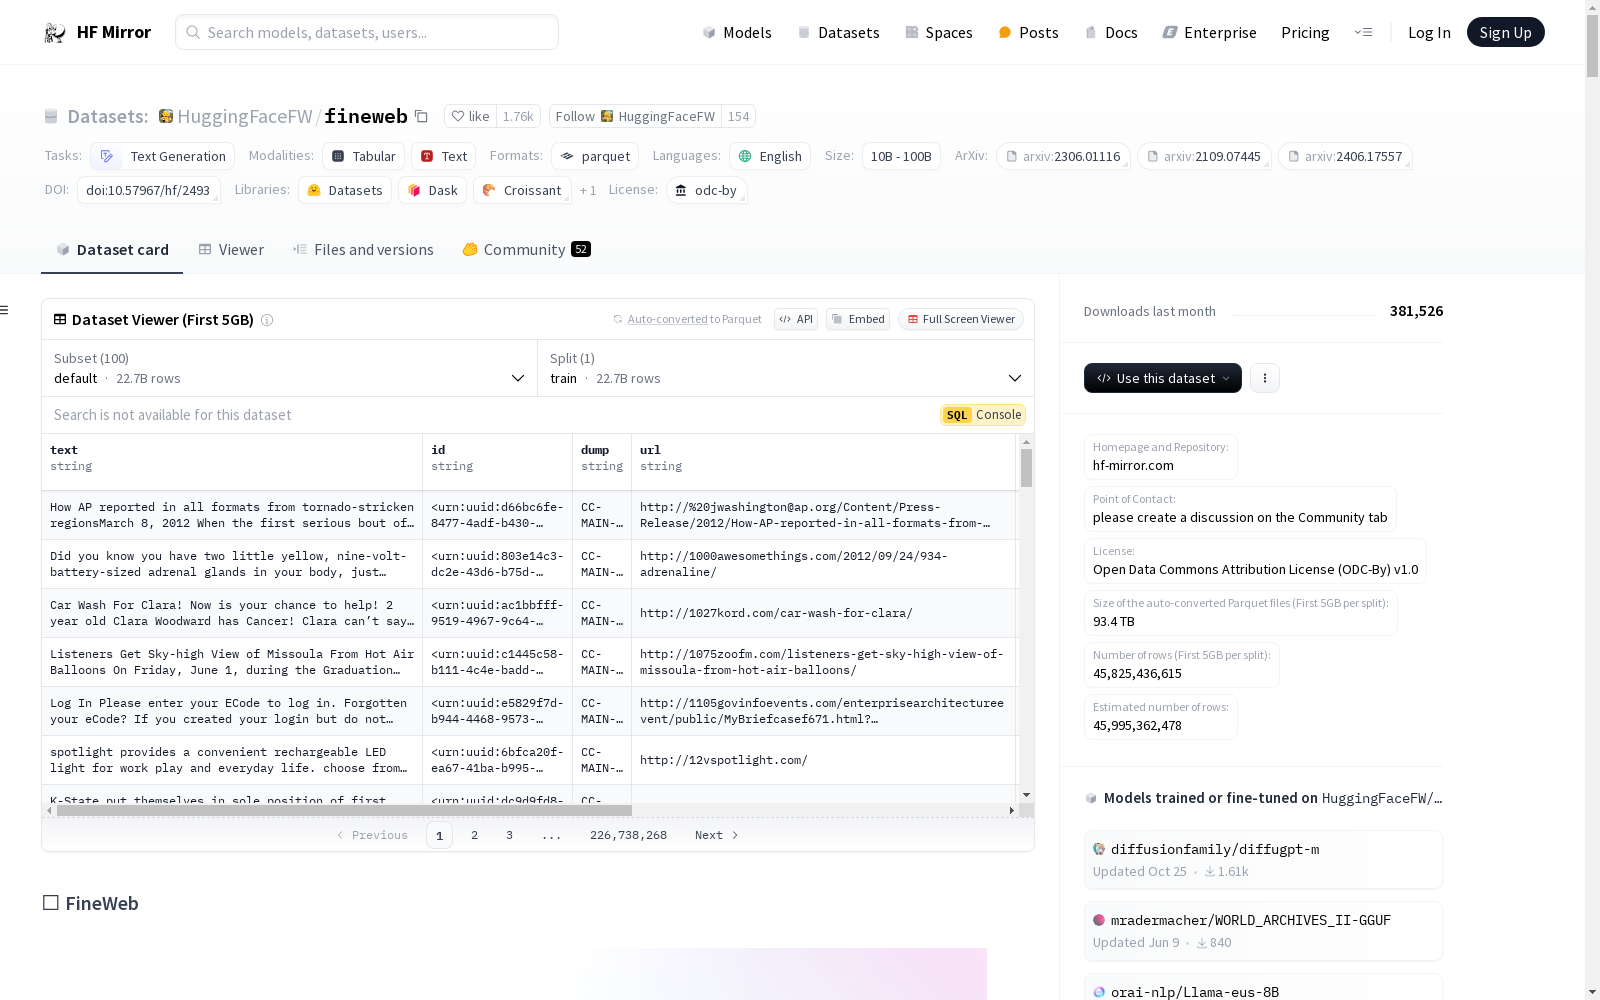Image resolution: width=1600 pixels, height=1000 pixels.
Task: Open the Viewer tab
Action: 231,250
